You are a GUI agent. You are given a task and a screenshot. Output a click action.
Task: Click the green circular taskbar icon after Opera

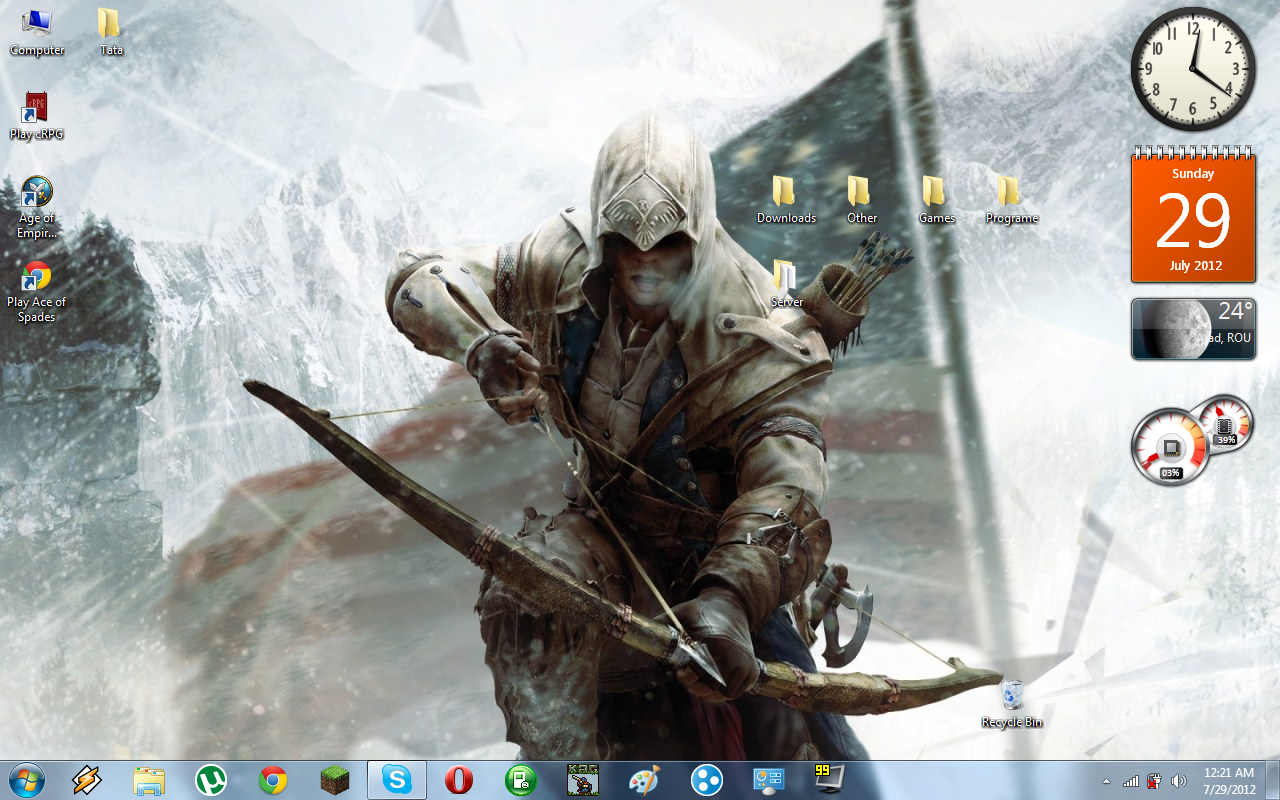tap(521, 780)
